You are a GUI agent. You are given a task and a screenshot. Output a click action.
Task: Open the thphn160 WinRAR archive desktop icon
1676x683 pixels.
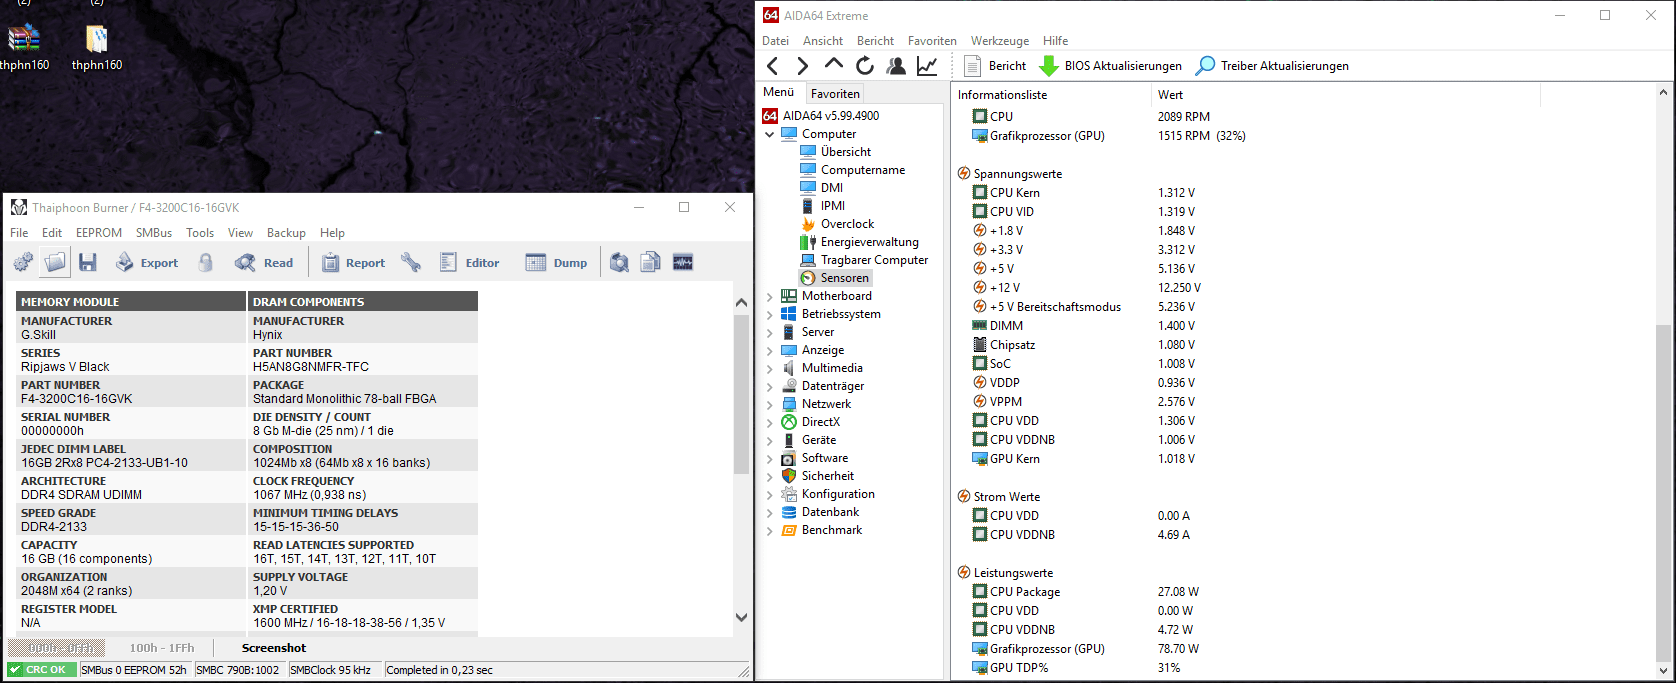(x=24, y=48)
